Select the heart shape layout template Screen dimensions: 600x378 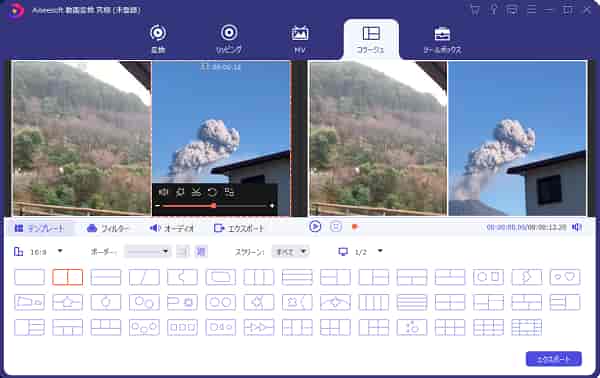(x=565, y=277)
